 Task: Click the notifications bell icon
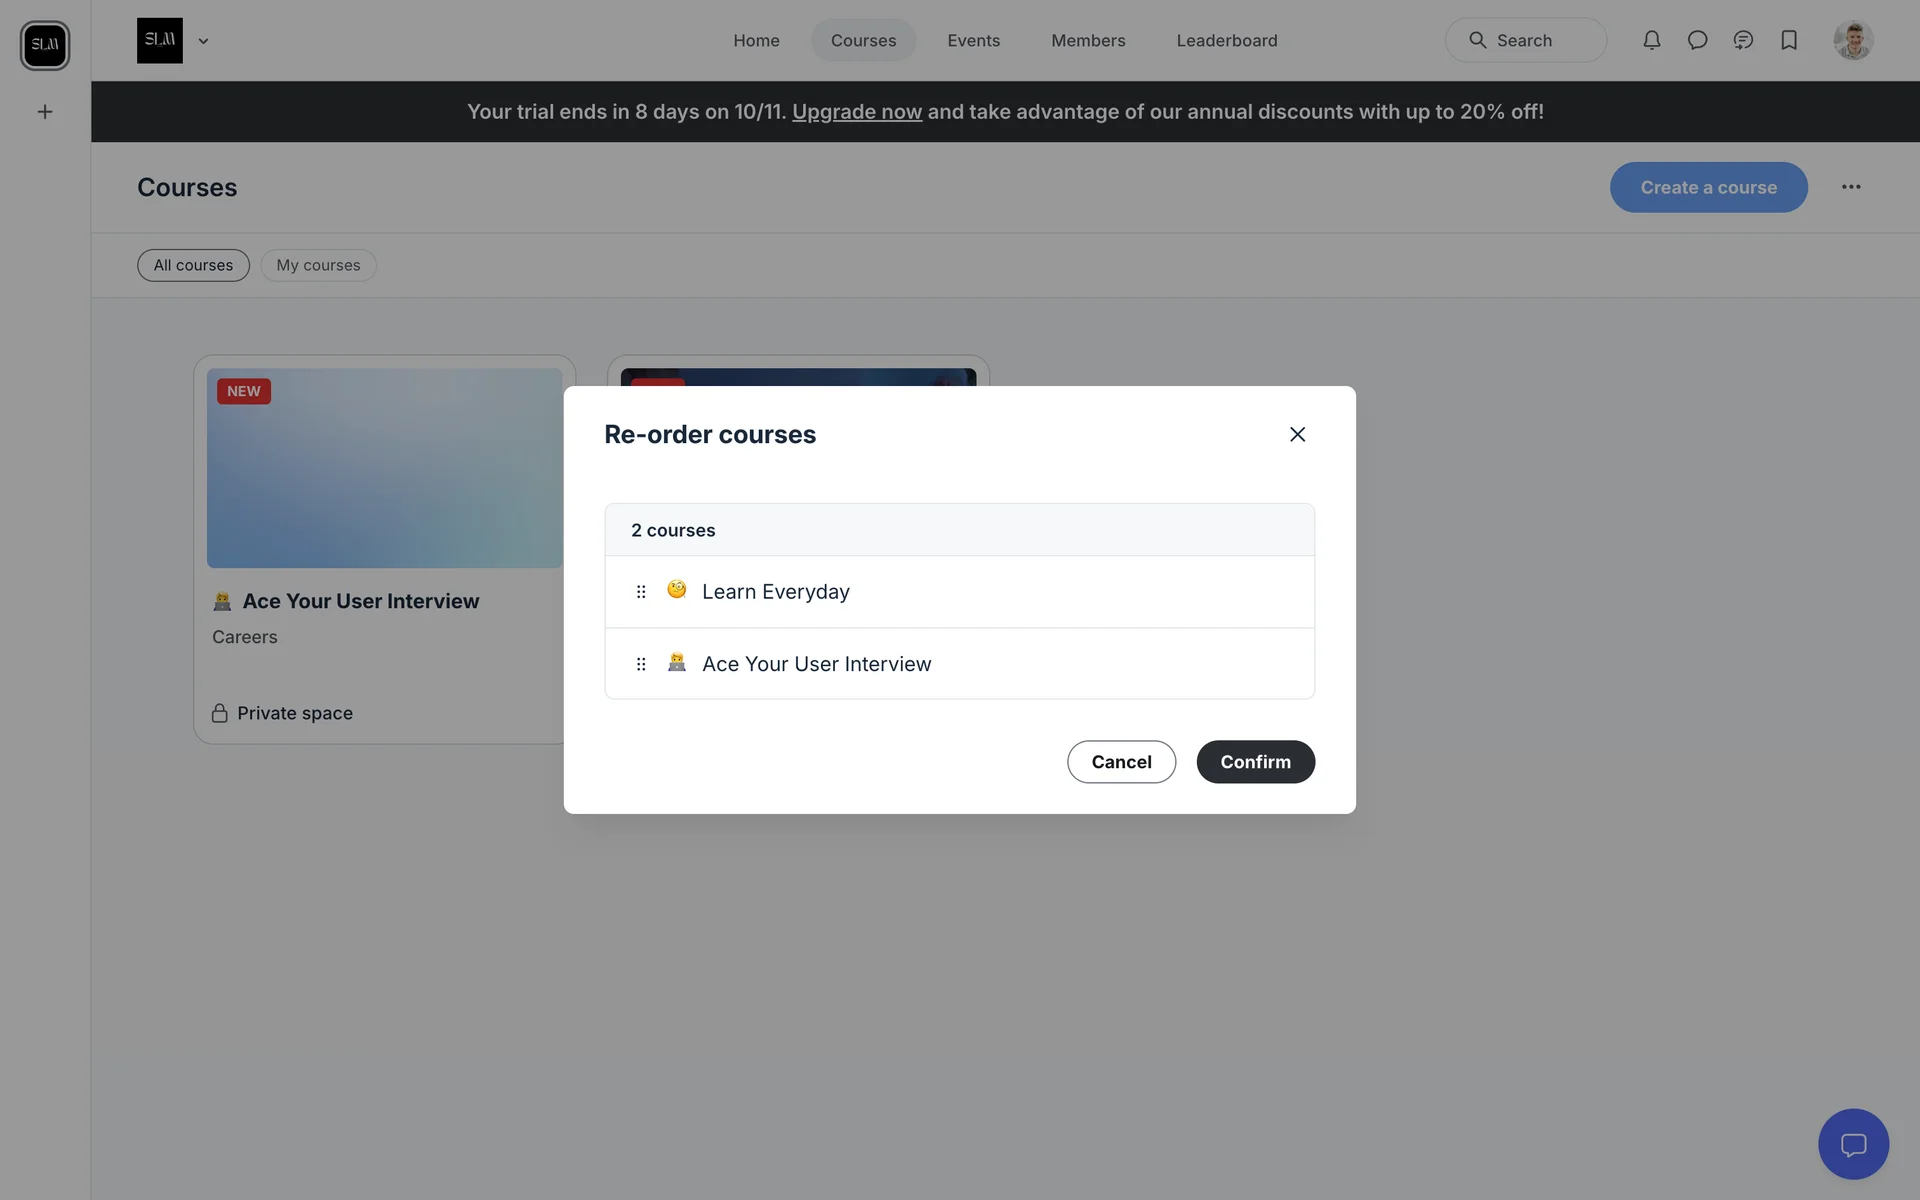(x=1651, y=40)
